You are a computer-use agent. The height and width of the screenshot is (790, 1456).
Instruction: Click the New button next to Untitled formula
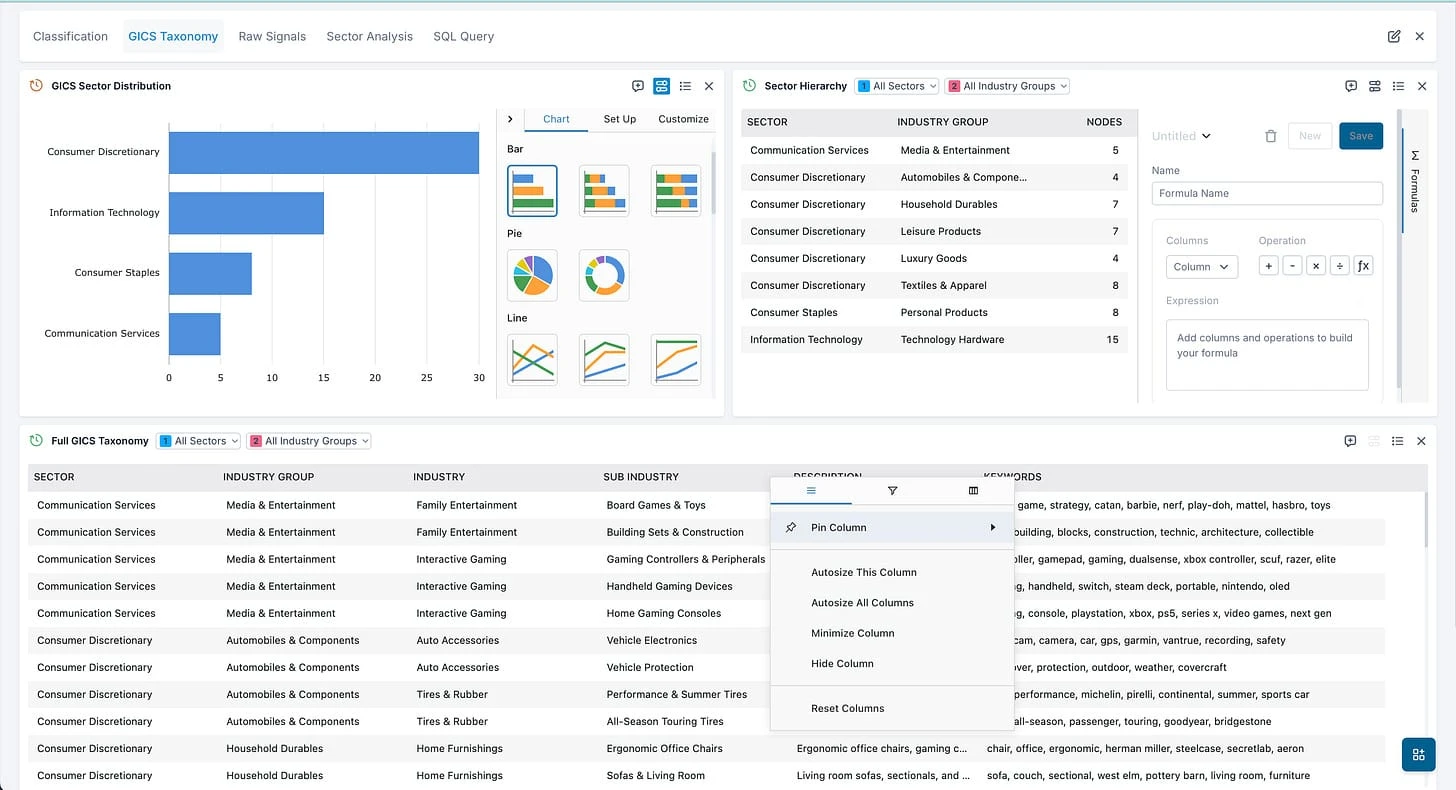click(x=1310, y=136)
